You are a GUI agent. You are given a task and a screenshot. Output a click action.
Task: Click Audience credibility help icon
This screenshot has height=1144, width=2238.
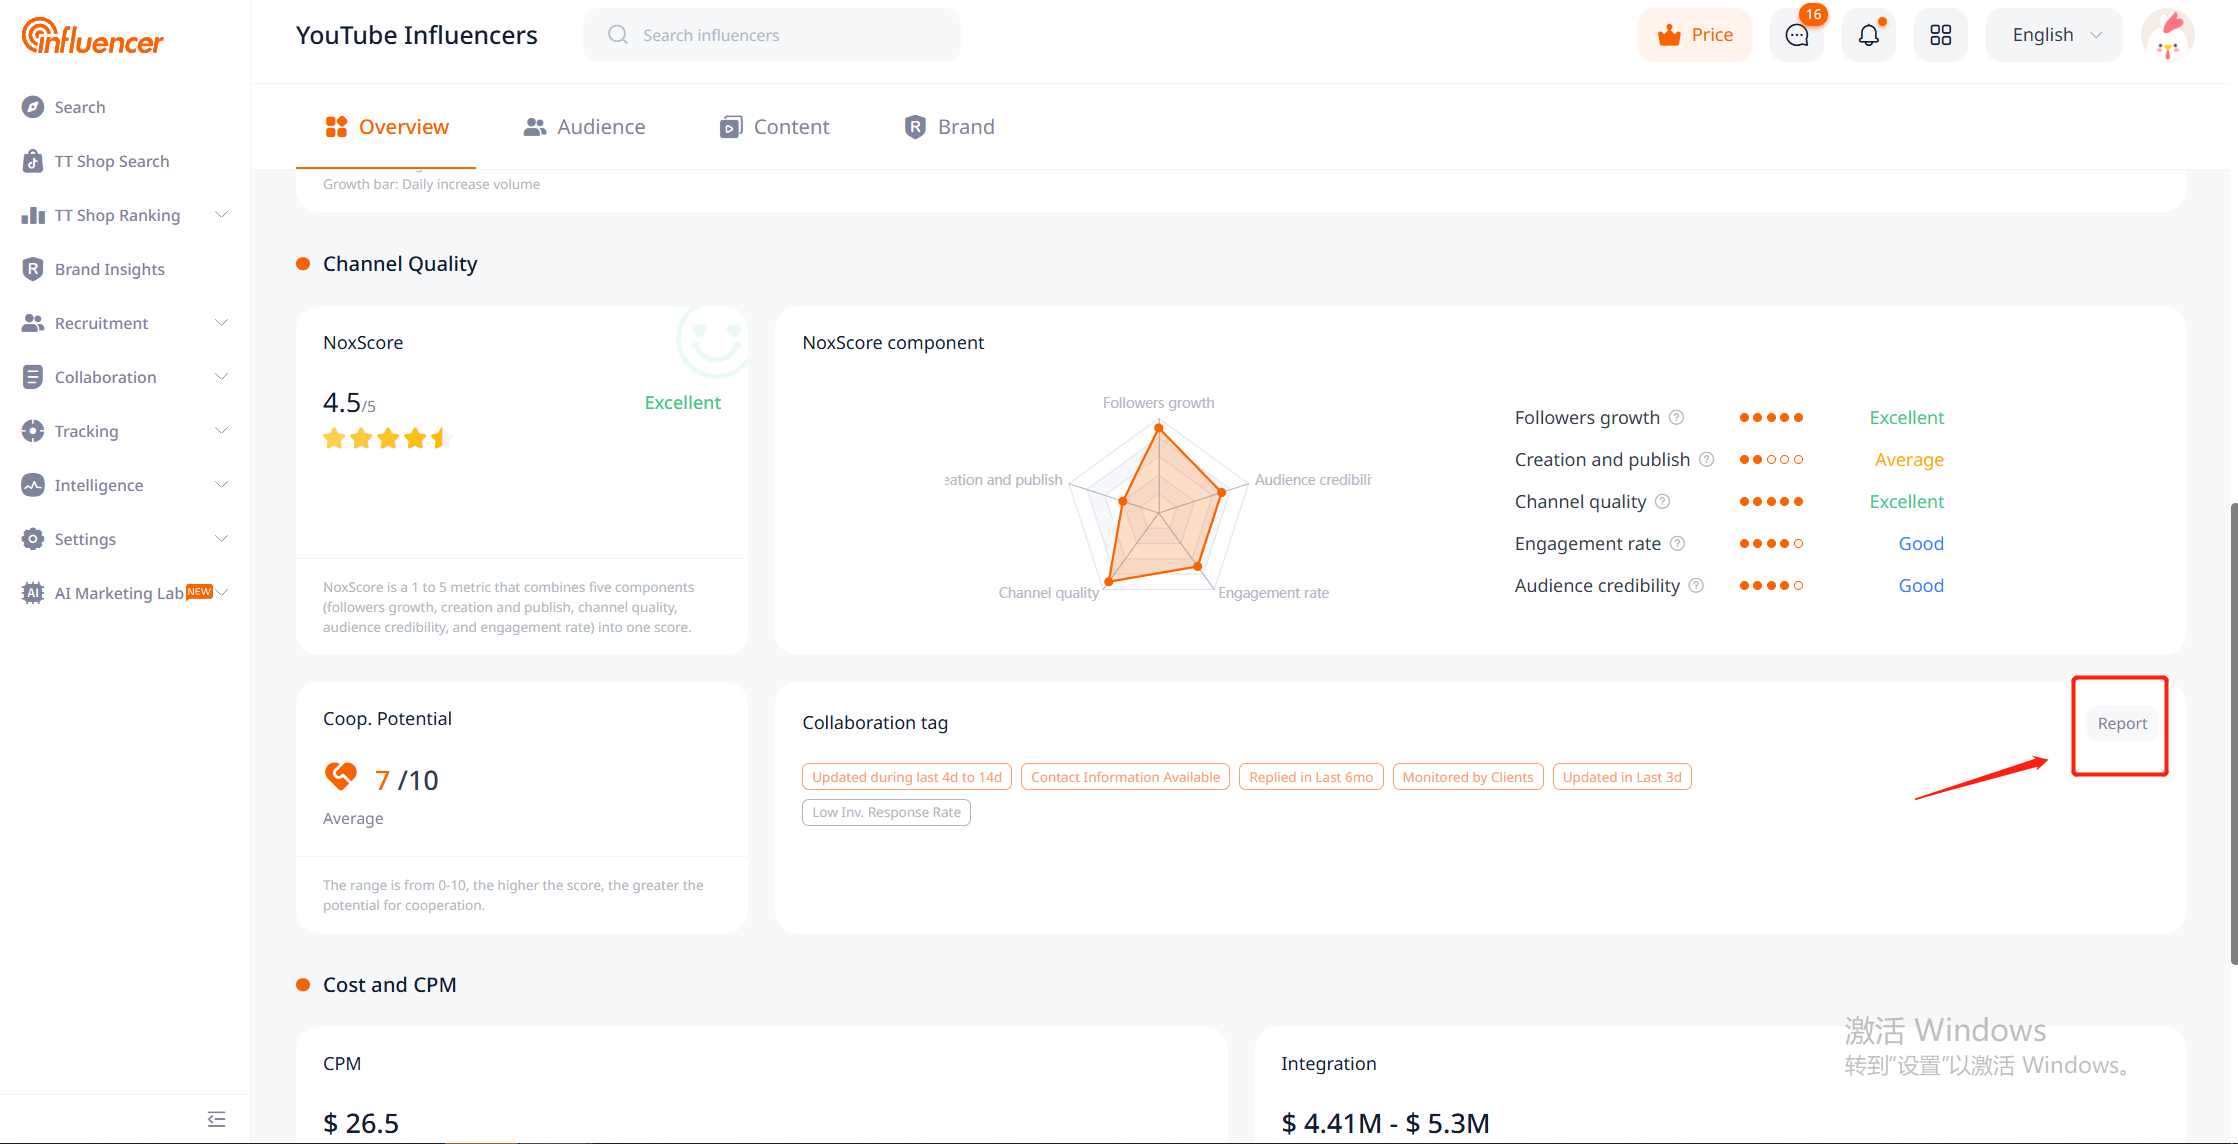point(1696,585)
